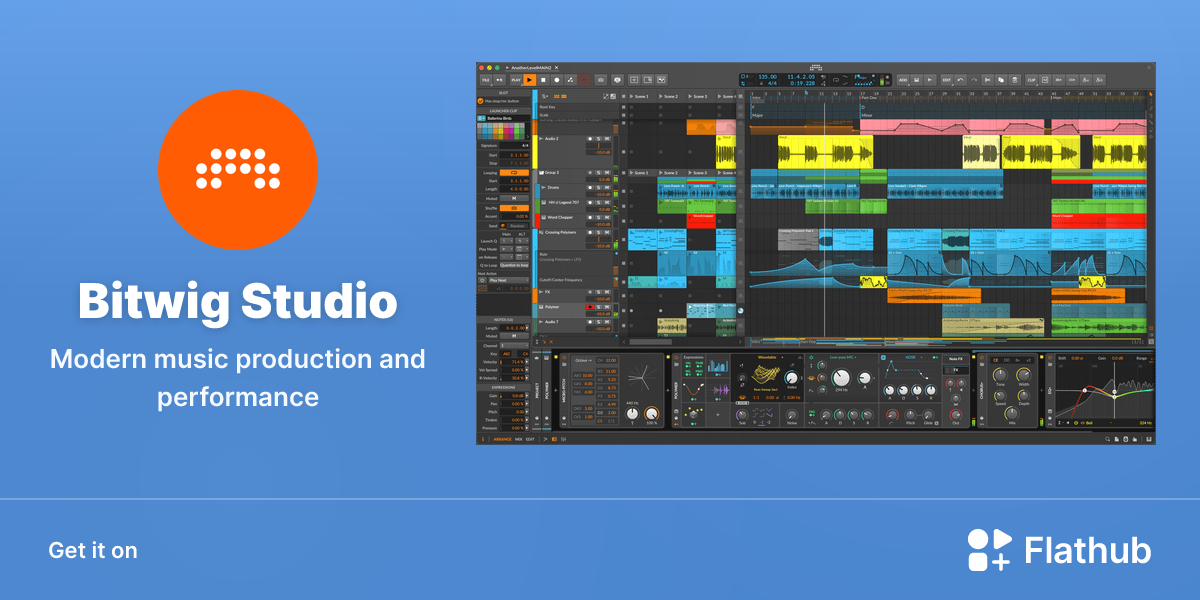Click the Quantize to loop button
Image resolution: width=1200 pixels, height=600 pixels.
point(514,265)
